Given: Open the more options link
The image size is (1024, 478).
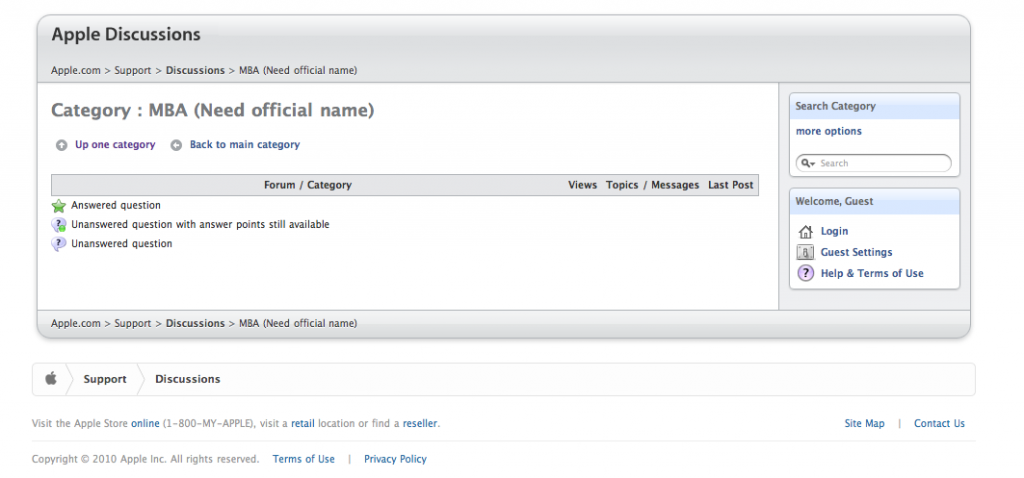Looking at the screenshot, I should click(x=829, y=131).
